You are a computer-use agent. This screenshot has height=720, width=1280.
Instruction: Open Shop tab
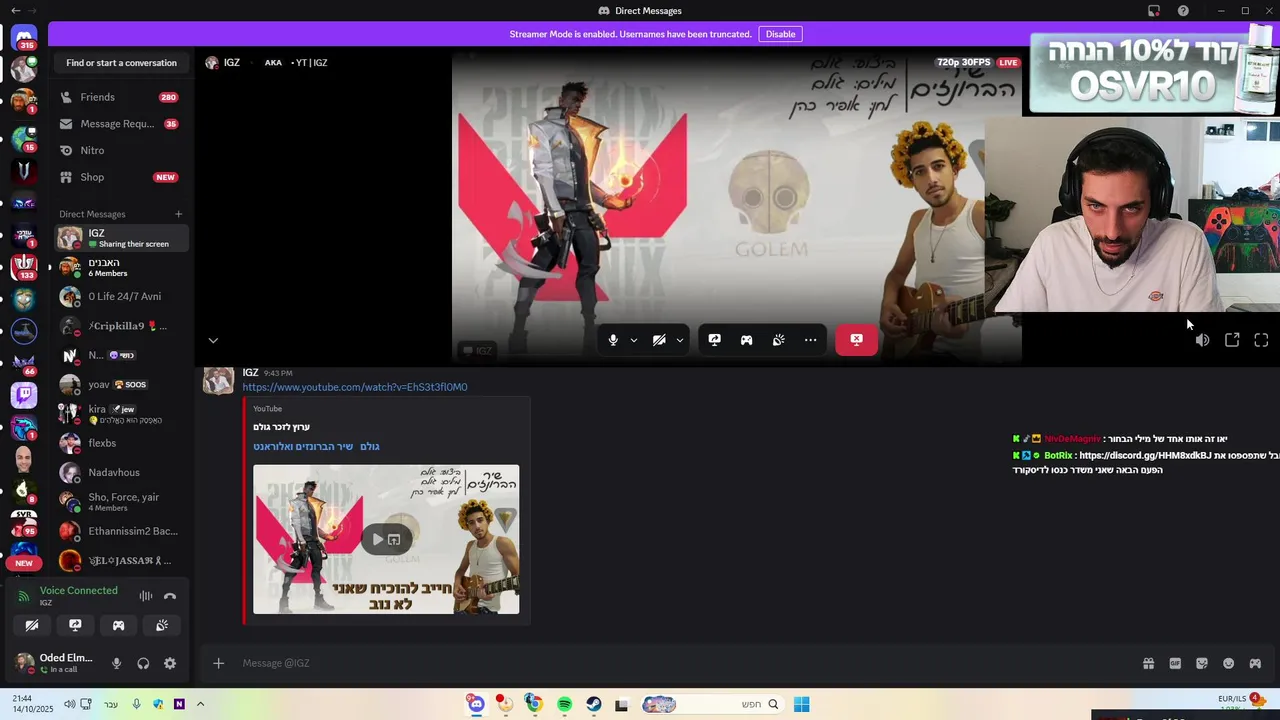pyautogui.click(x=121, y=177)
